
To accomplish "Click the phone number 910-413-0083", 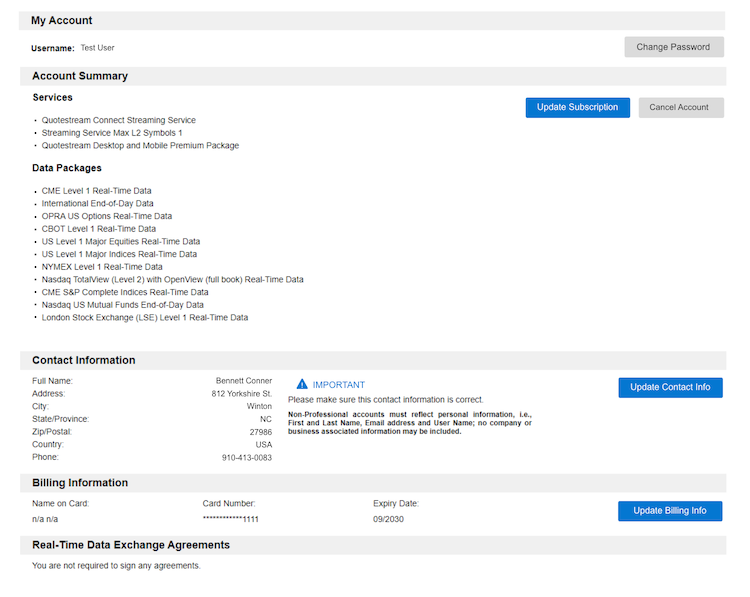I will pyautogui.click(x=246, y=457).
